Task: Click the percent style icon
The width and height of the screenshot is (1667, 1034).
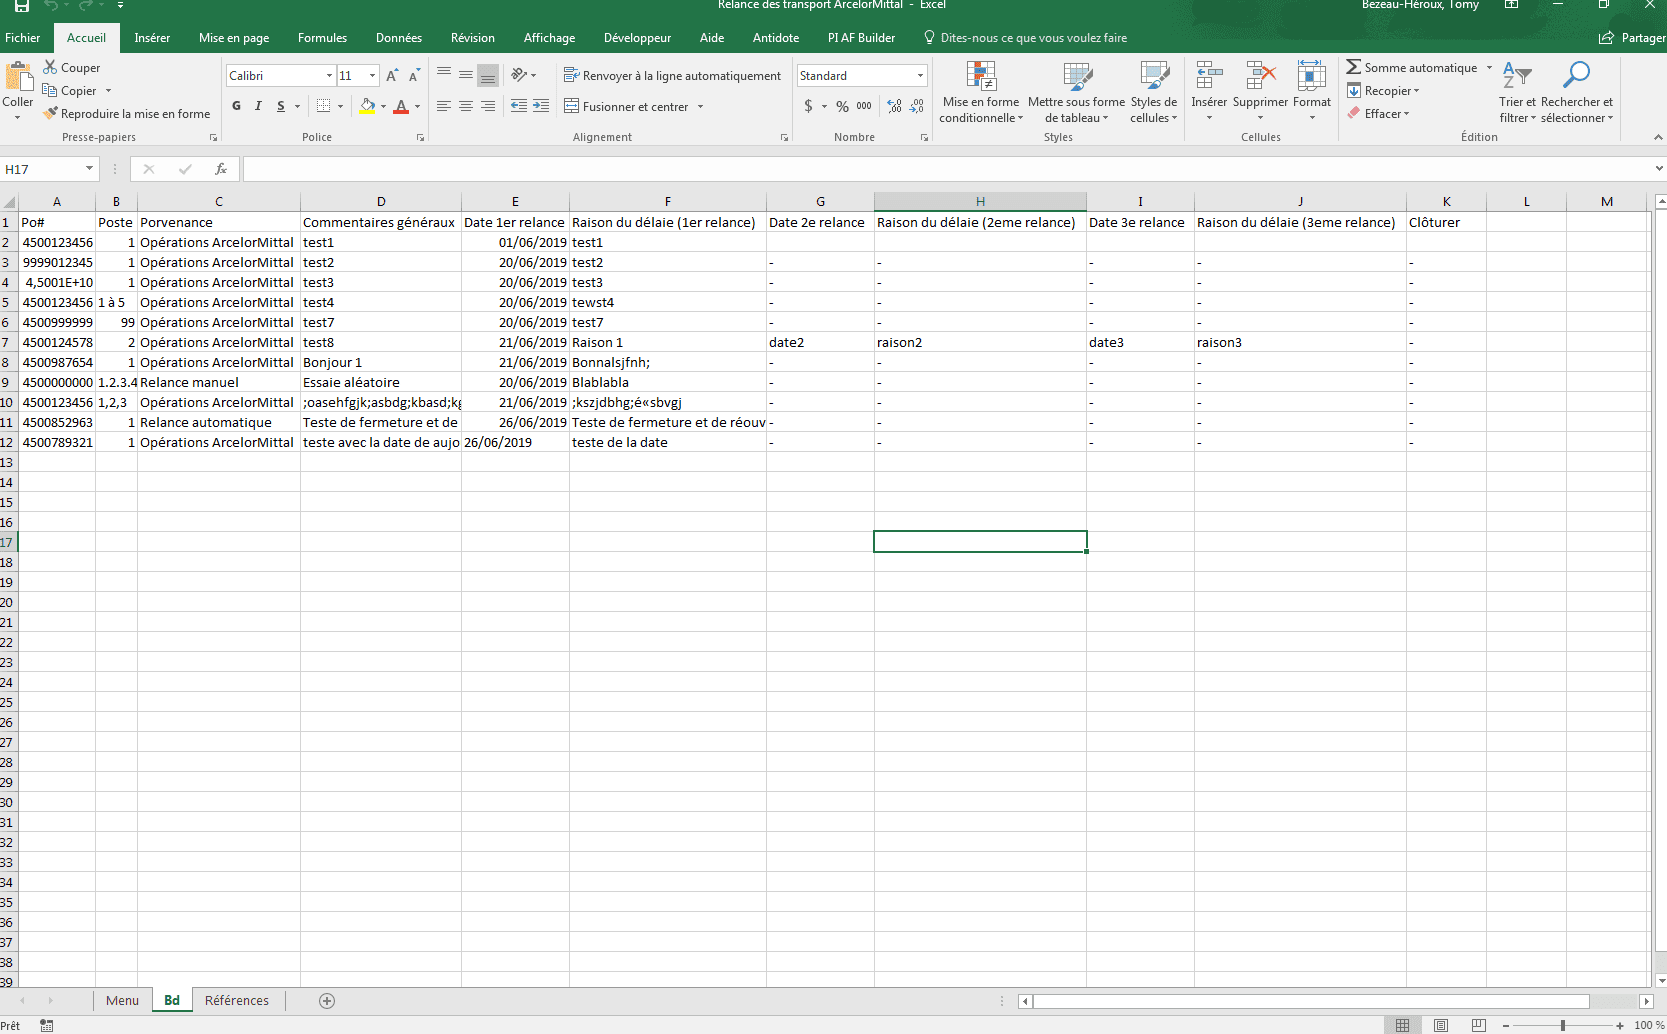Action: coord(842,106)
